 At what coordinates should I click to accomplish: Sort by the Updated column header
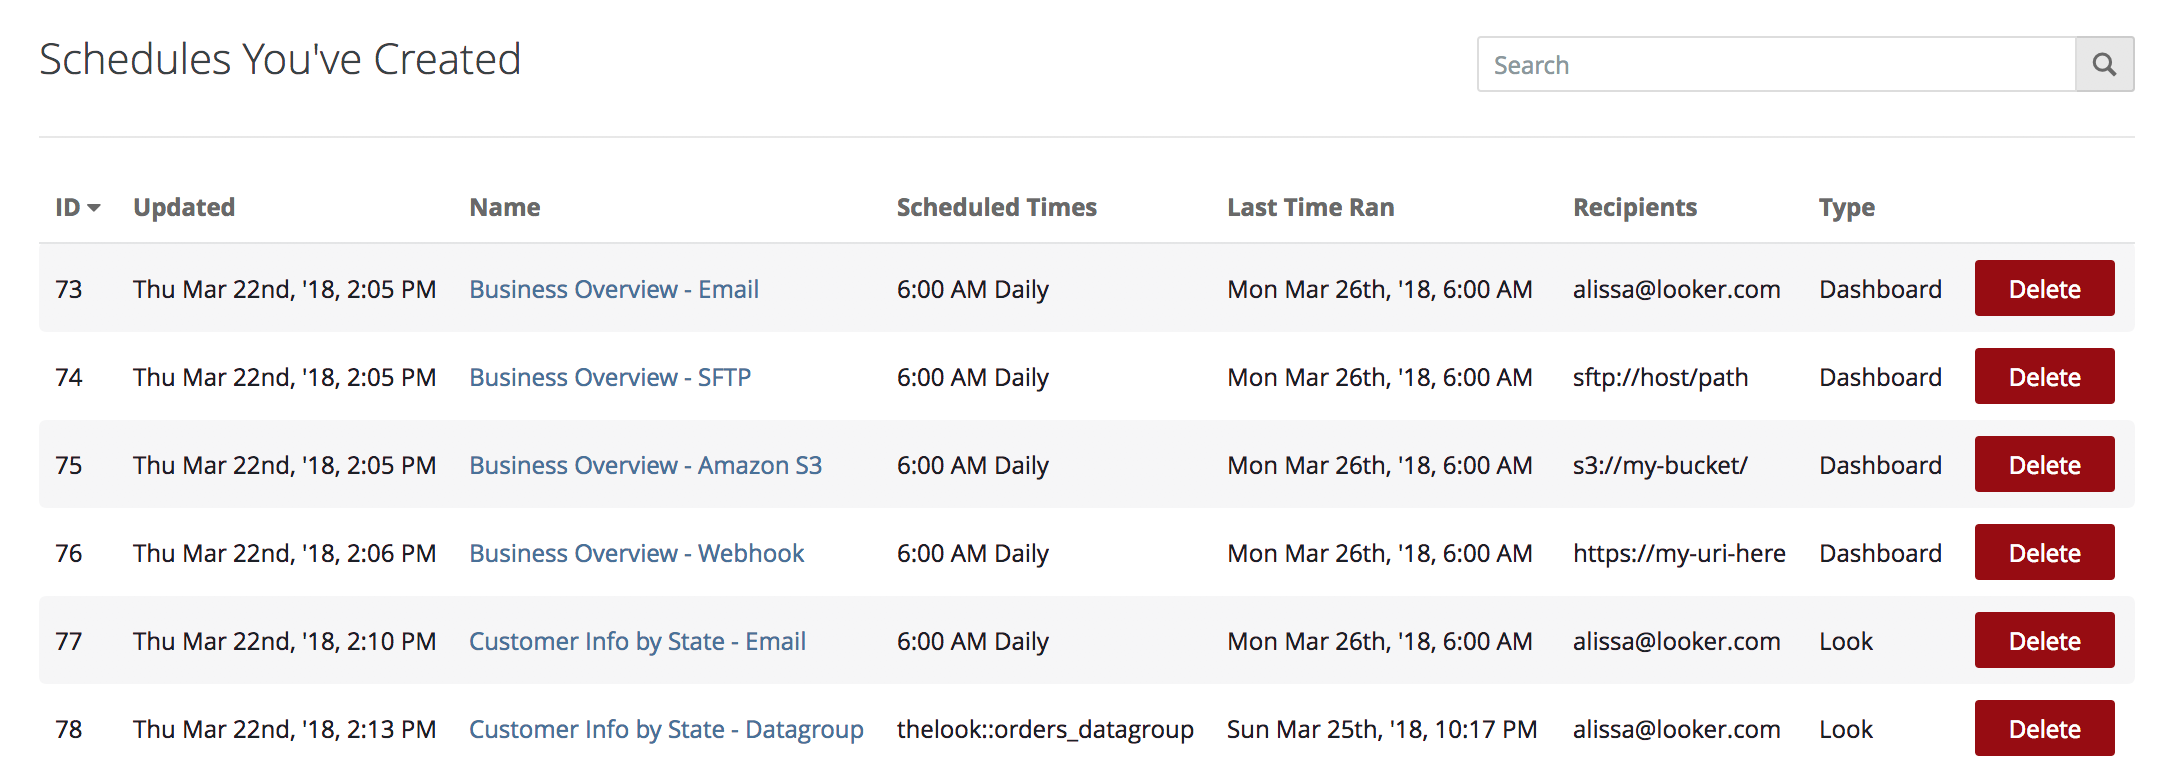tap(184, 207)
